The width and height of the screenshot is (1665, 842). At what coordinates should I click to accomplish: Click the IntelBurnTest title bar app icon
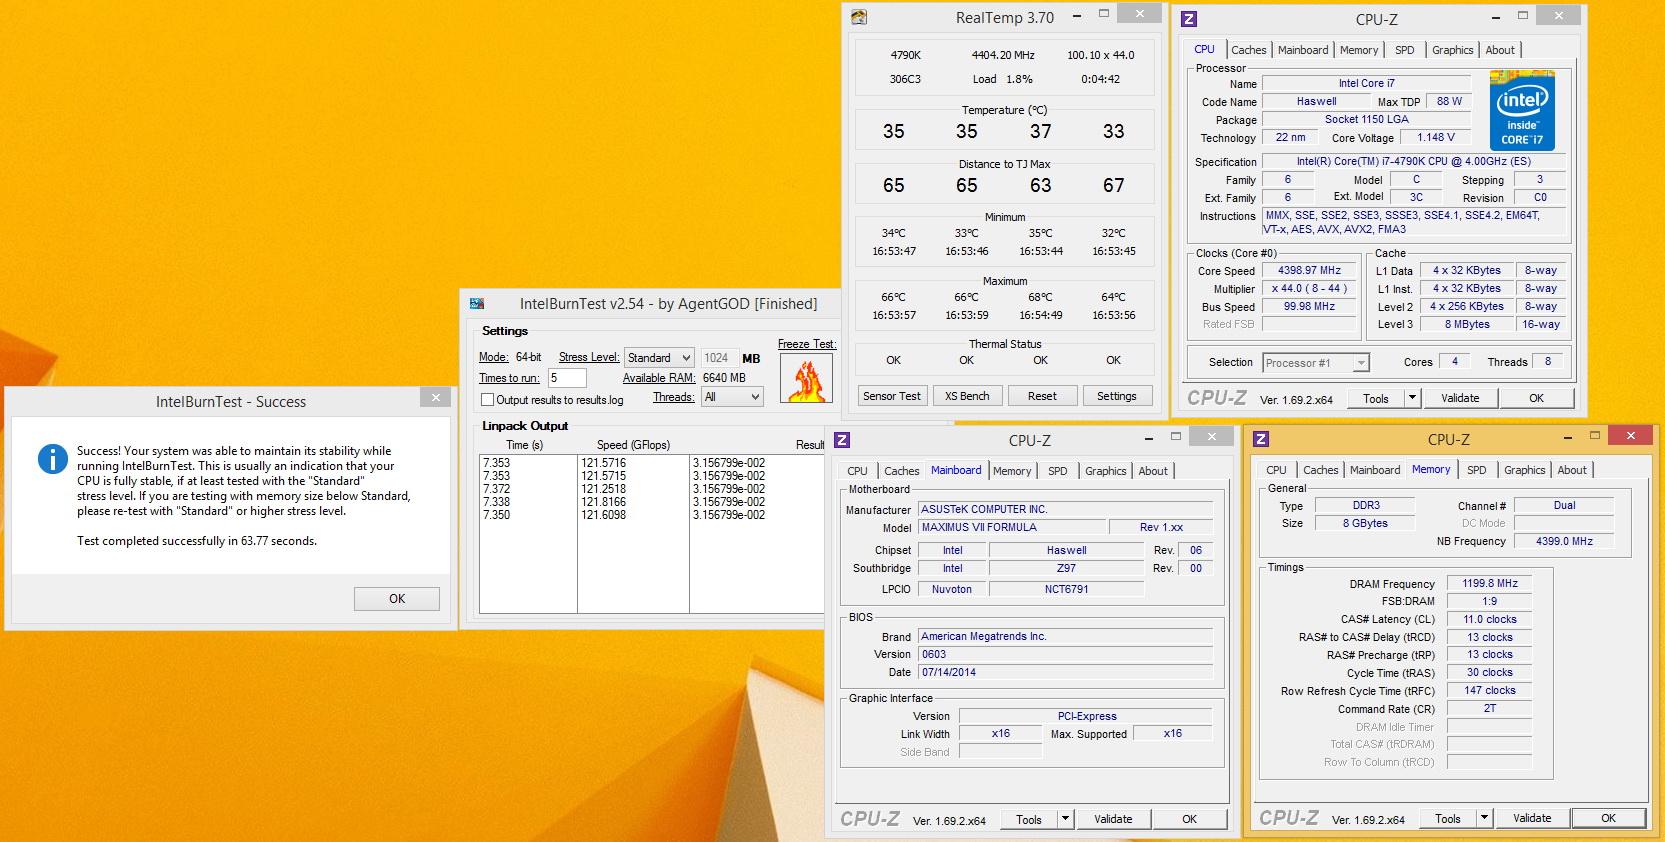(477, 303)
